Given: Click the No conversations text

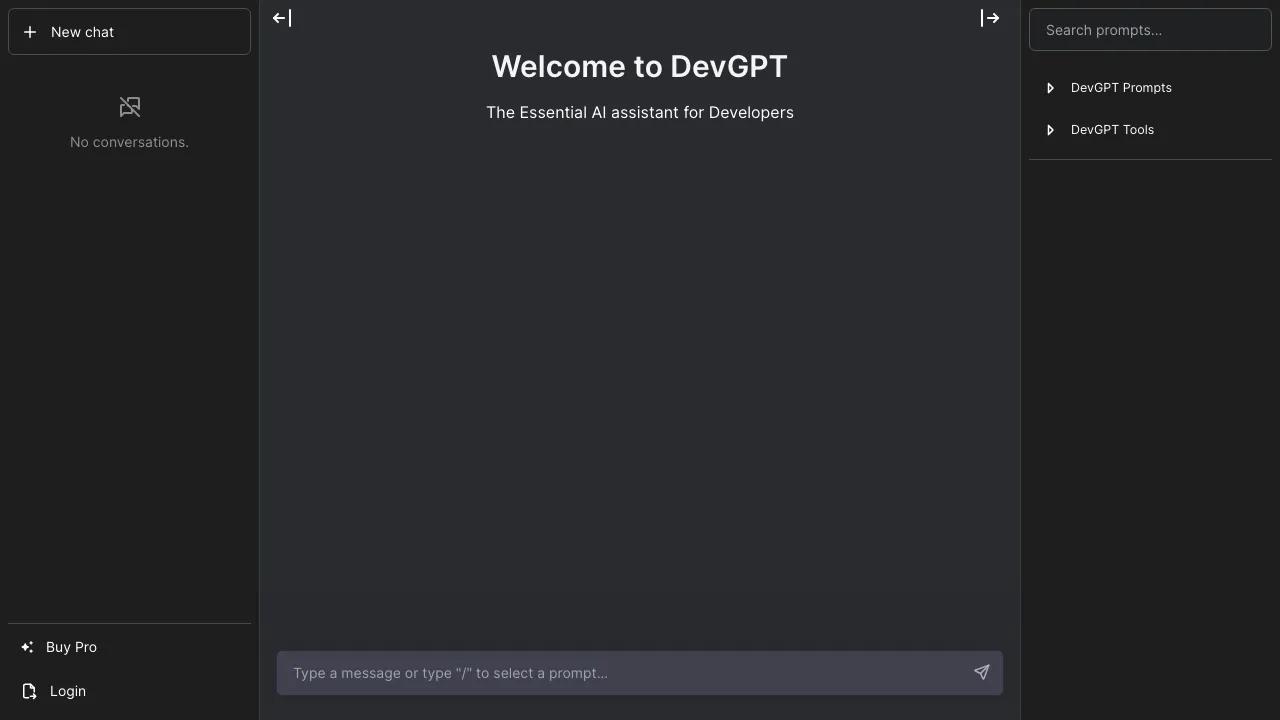Looking at the screenshot, I should pyautogui.click(x=129, y=142).
